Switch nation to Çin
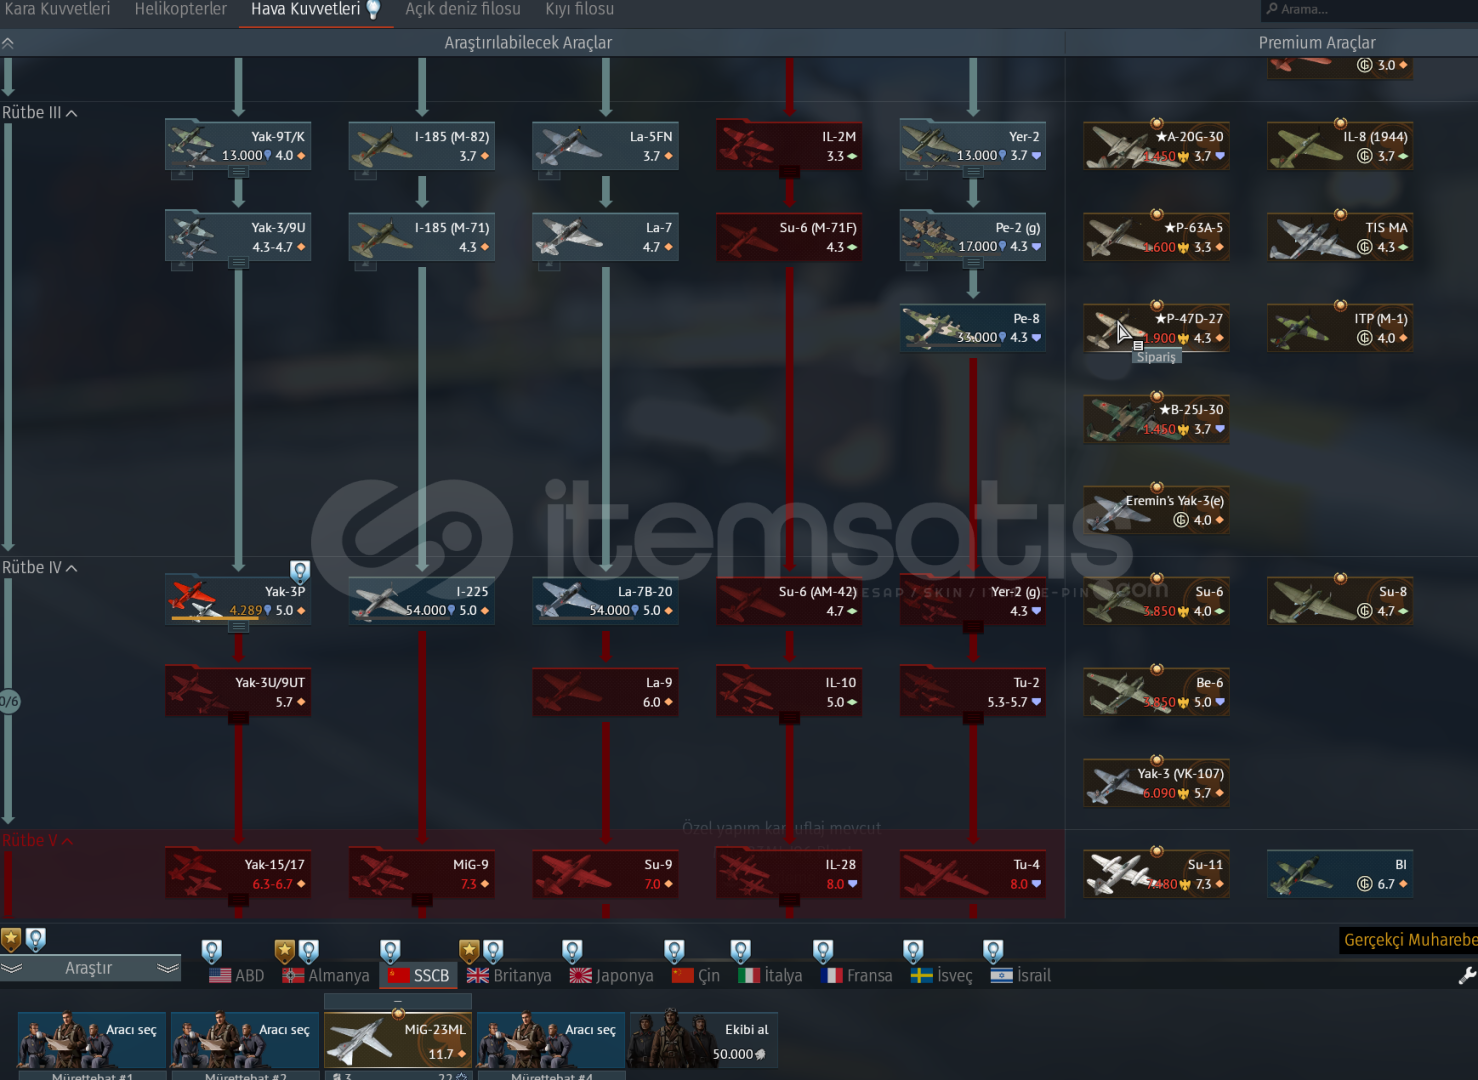The height and width of the screenshot is (1080, 1478). click(x=696, y=975)
